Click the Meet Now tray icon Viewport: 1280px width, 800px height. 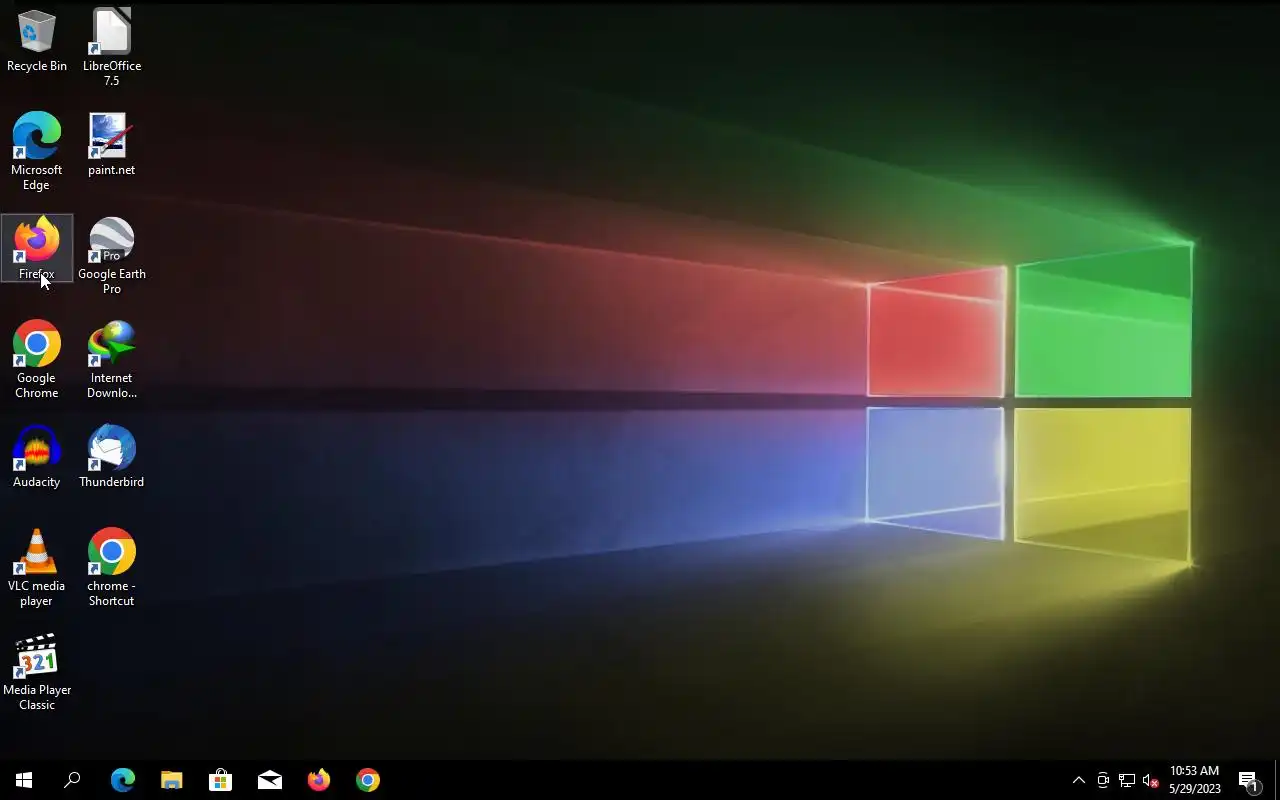[x=1103, y=780]
